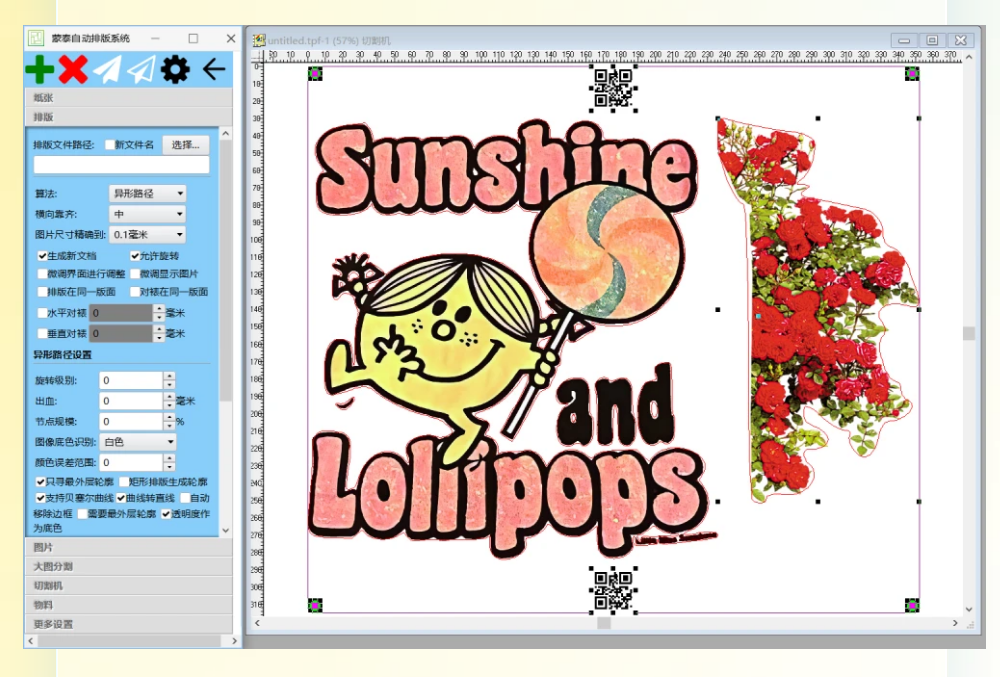
Task: Click the 蒙泰自动排版系统 window app icon
Action: coord(36,38)
